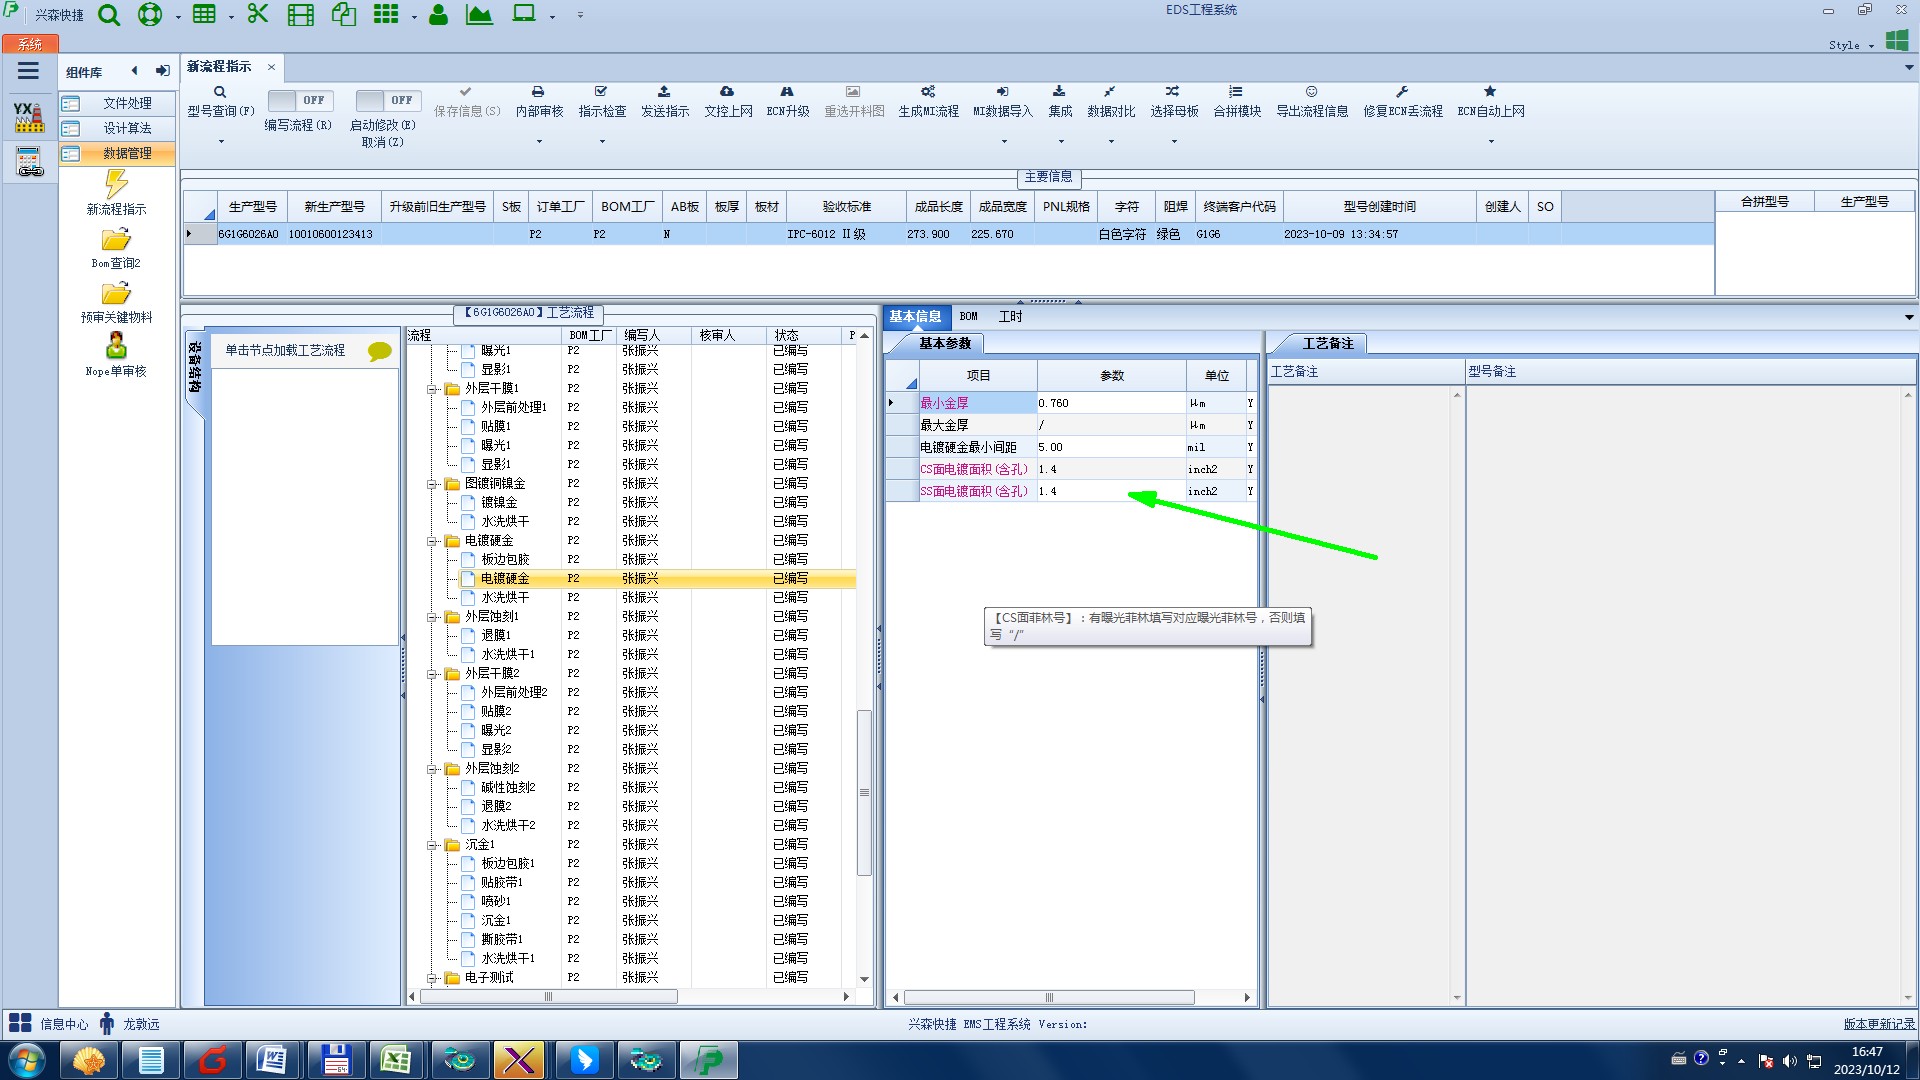The image size is (1920, 1080).
Task: Click the 单击节点加载工艺流程 button
Action: [285, 351]
